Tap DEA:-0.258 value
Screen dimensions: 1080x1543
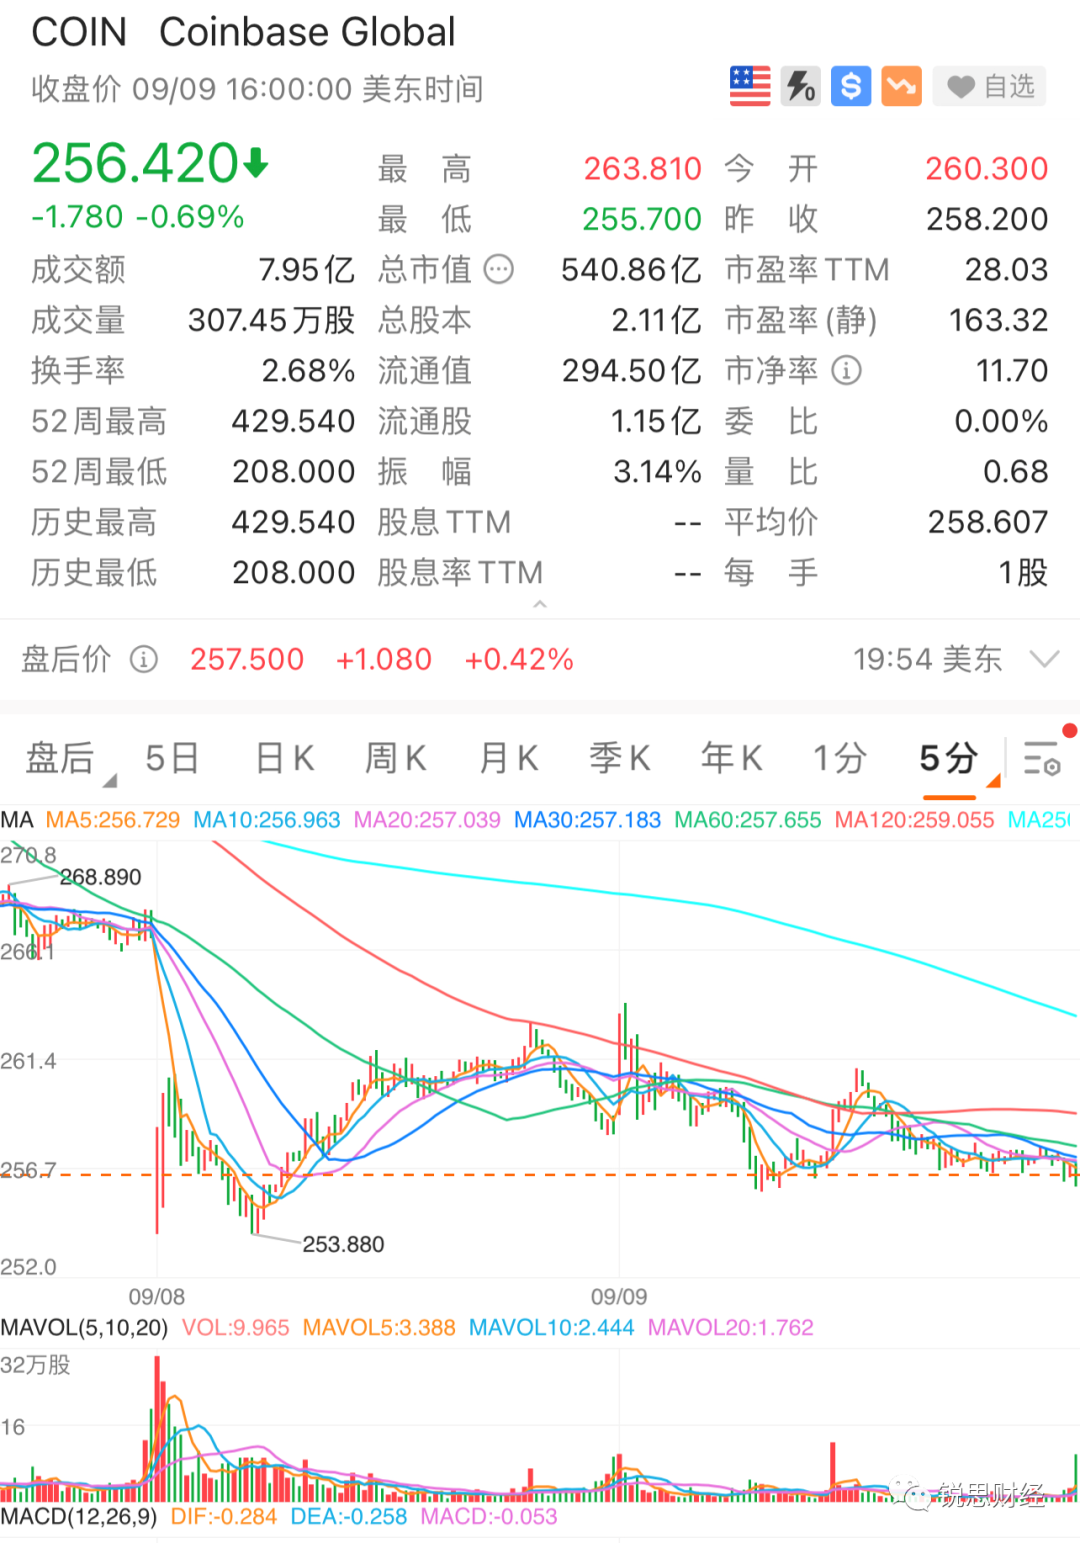click(349, 1516)
